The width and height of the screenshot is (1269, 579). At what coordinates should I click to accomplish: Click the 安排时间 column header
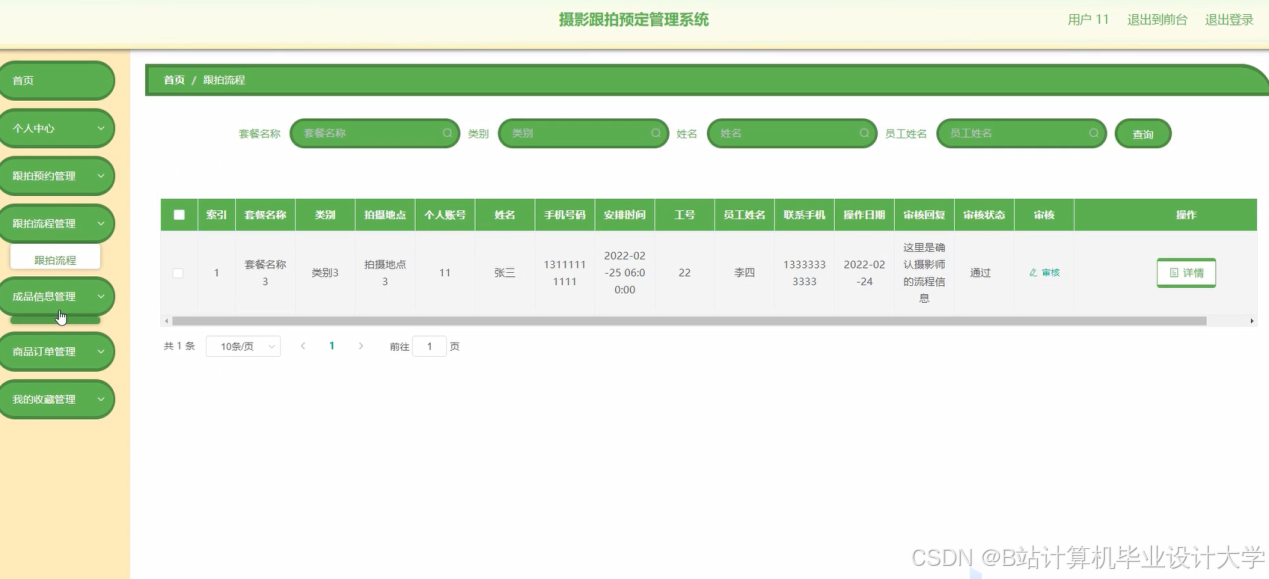tap(625, 215)
